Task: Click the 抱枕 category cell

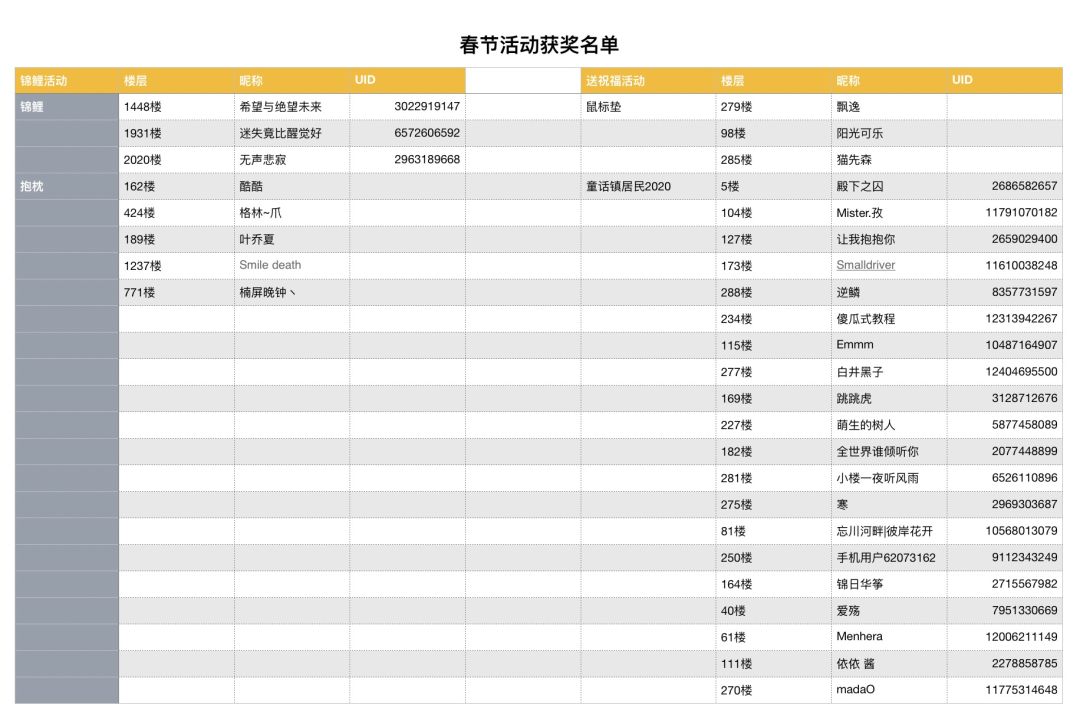Action: (67, 186)
